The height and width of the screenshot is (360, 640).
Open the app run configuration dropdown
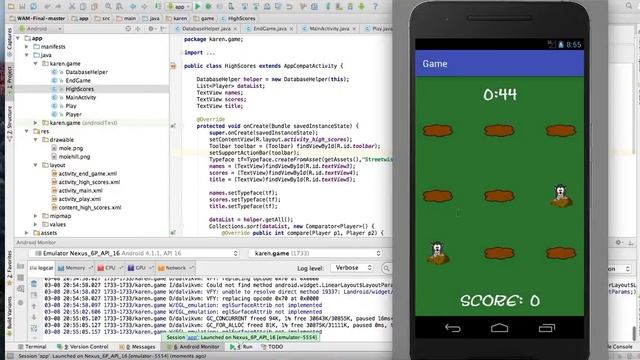click(179, 7)
